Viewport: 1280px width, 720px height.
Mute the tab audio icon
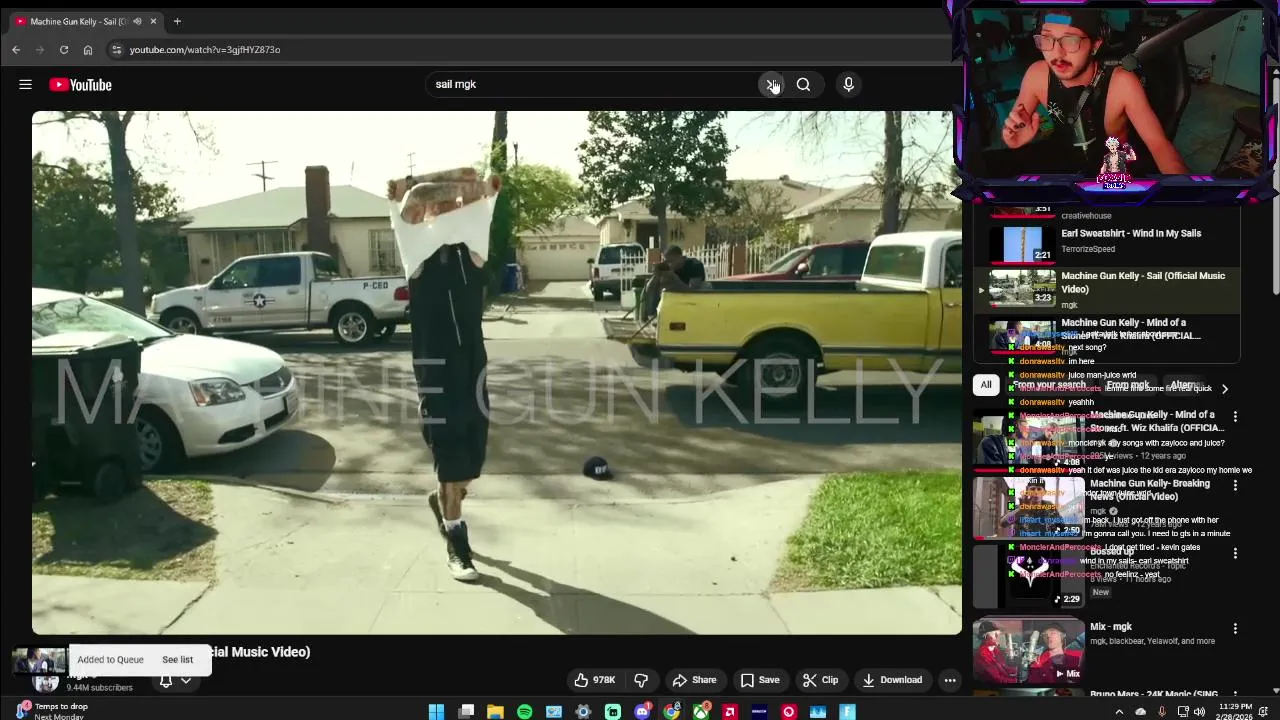click(x=137, y=21)
